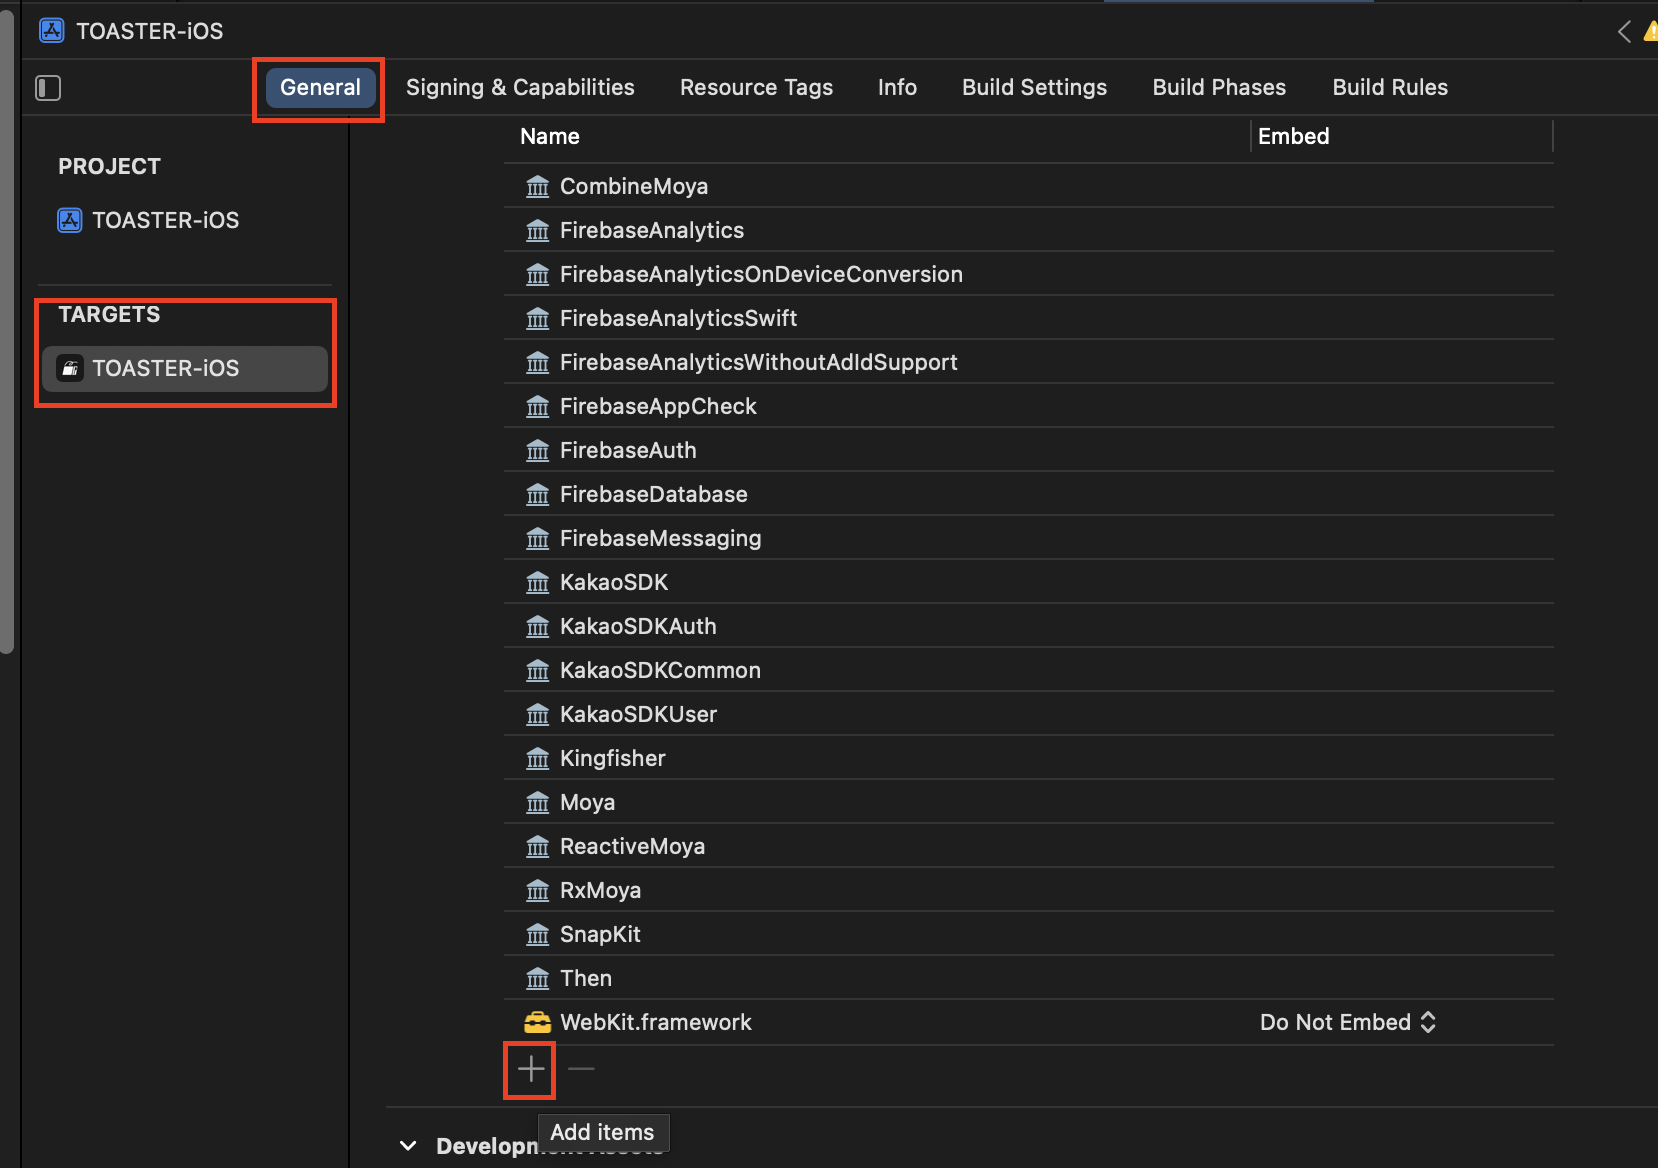Open the Do Not Embed dropdown for WebKit.framework
This screenshot has height=1168, width=1658.
click(x=1348, y=1022)
